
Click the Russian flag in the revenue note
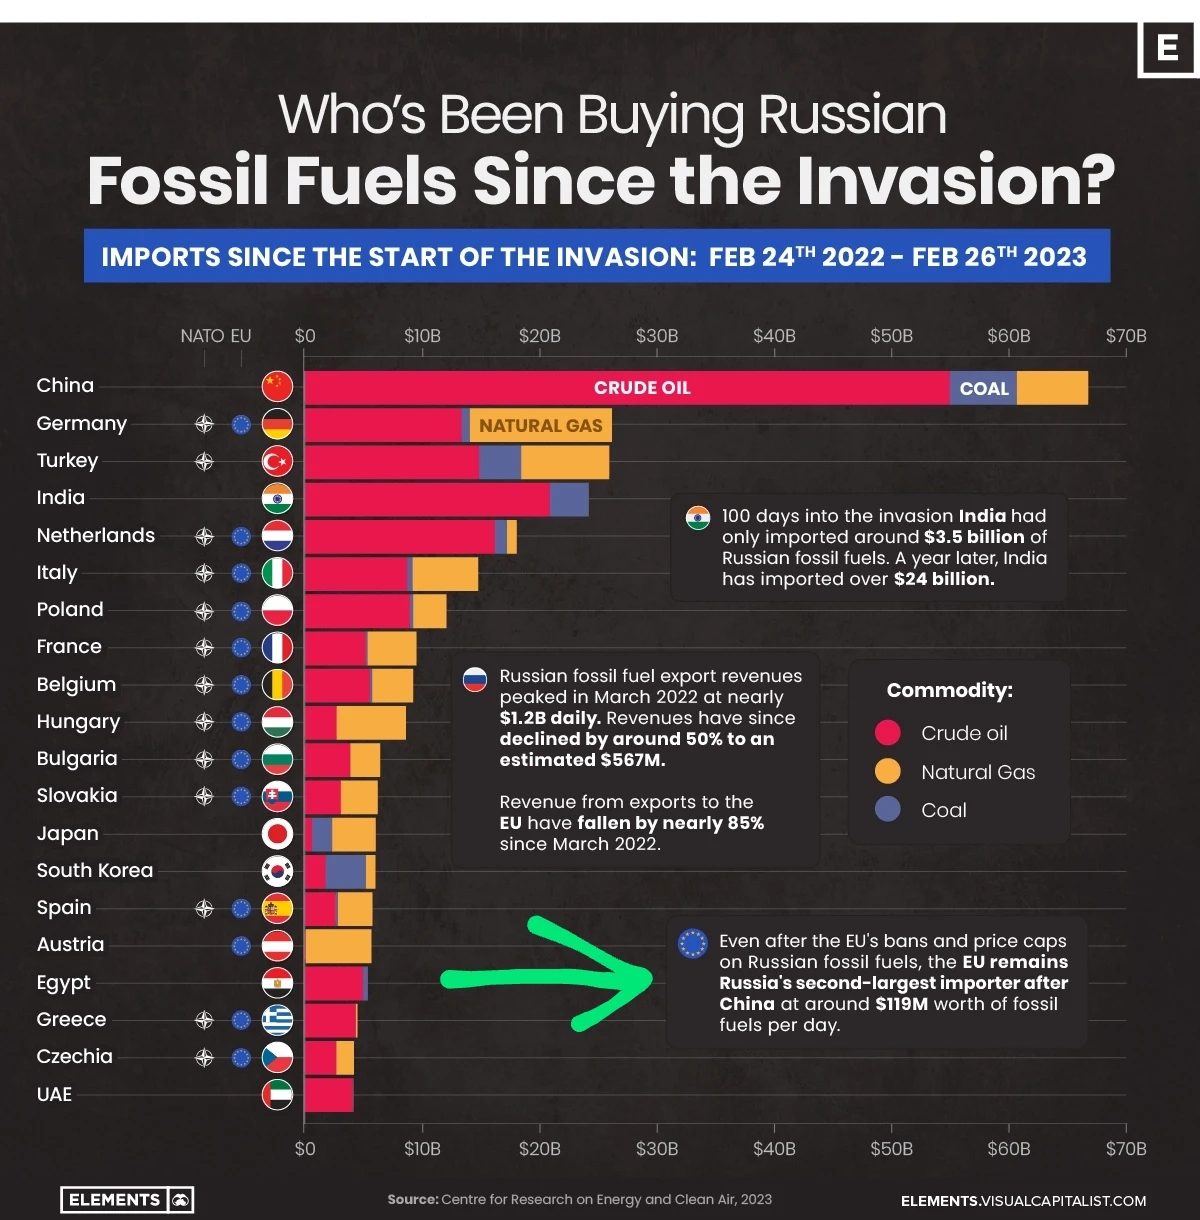click(x=475, y=680)
